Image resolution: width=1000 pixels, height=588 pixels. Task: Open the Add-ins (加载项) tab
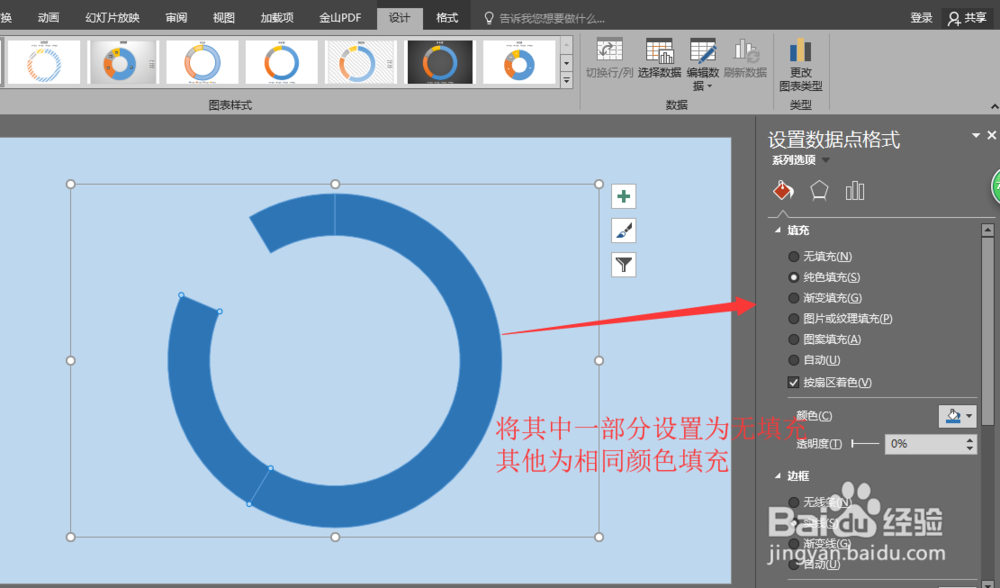277,18
